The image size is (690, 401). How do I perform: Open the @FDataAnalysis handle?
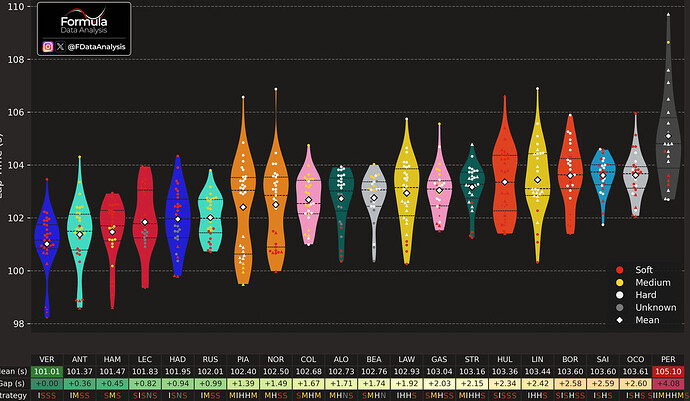96,47
